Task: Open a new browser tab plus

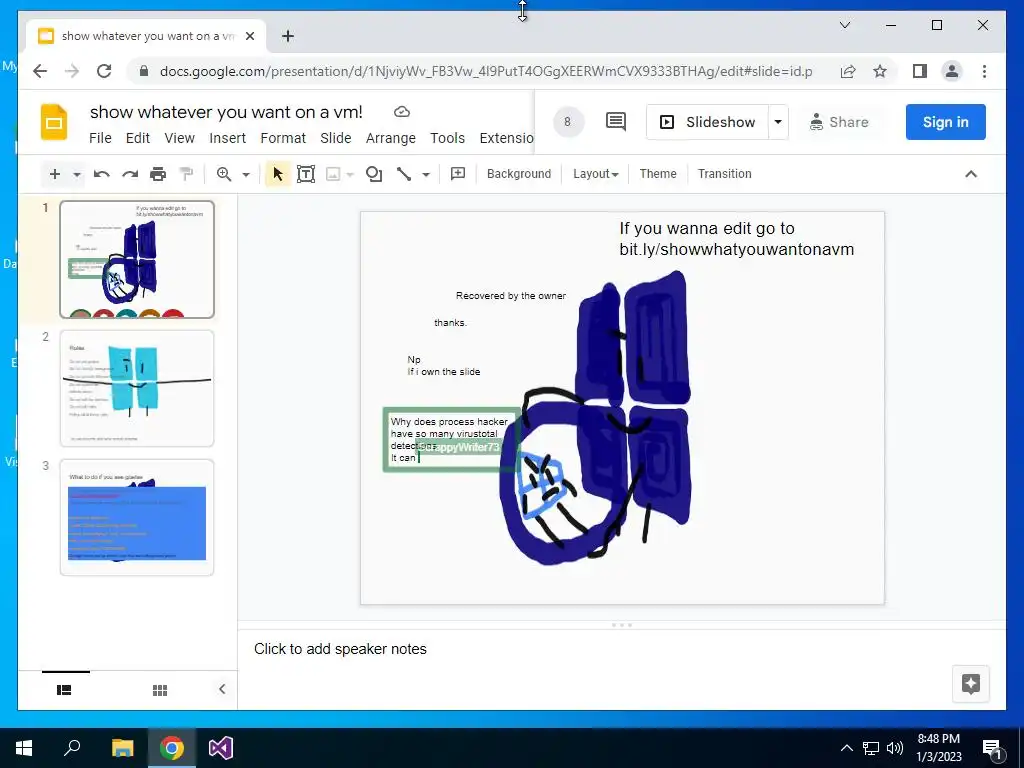Action: [x=288, y=36]
